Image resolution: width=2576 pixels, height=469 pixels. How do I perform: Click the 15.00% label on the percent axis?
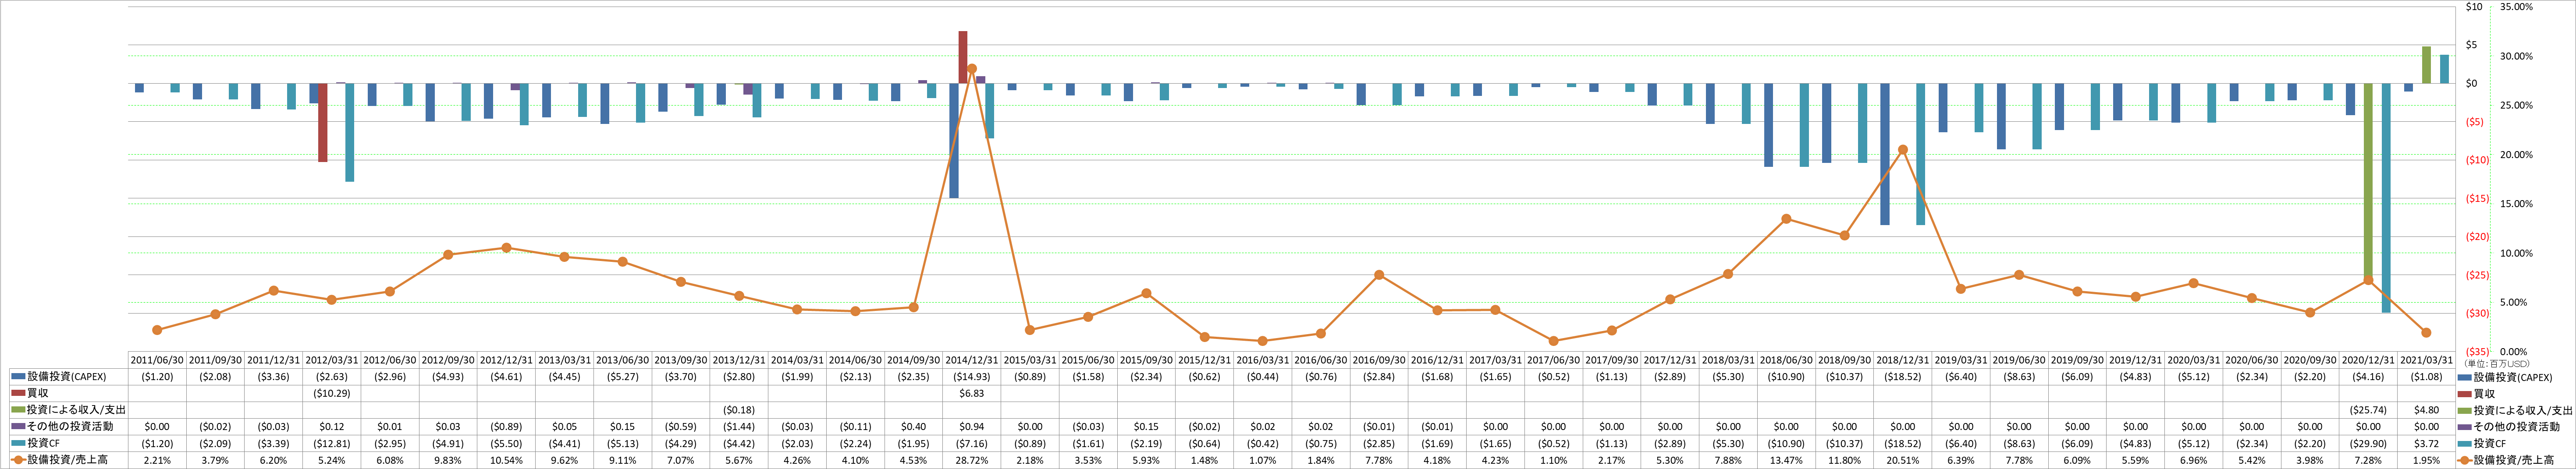[x=2517, y=204]
